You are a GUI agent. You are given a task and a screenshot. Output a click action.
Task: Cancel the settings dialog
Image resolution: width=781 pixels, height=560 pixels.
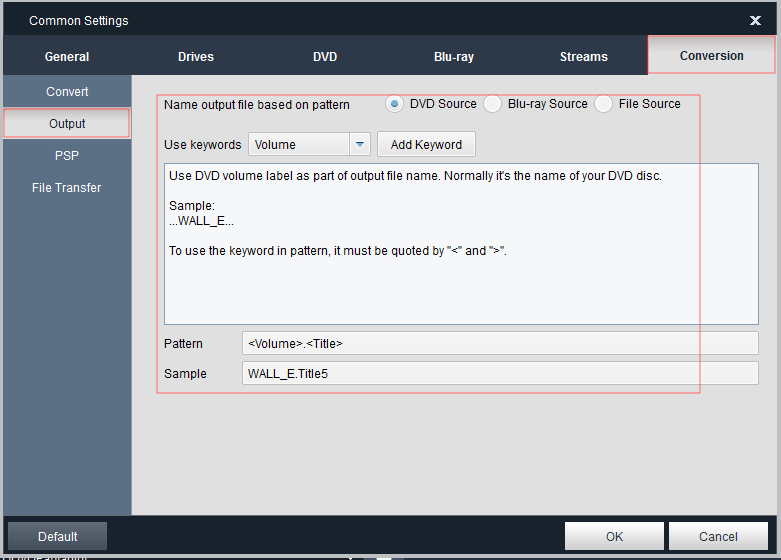click(718, 536)
